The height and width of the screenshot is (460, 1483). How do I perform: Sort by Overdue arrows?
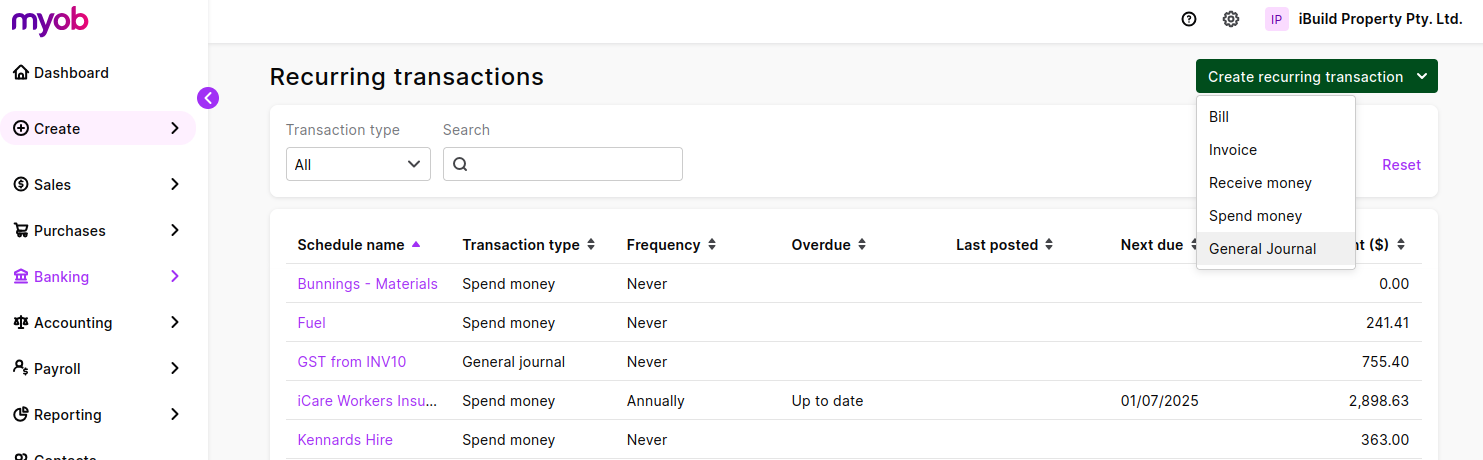tap(862, 245)
